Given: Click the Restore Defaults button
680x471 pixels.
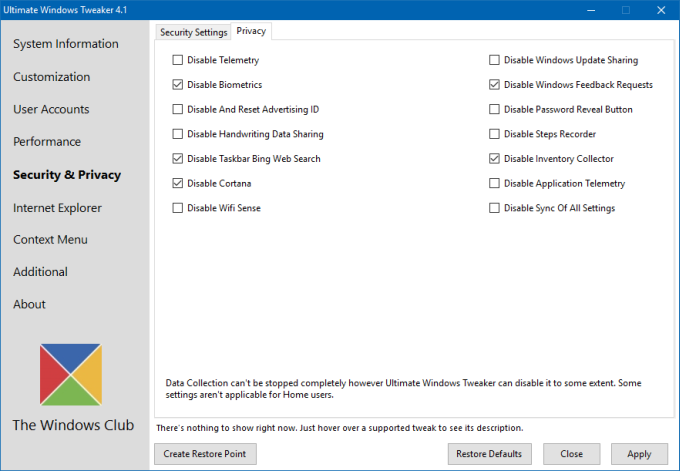Looking at the screenshot, I should coord(488,454).
